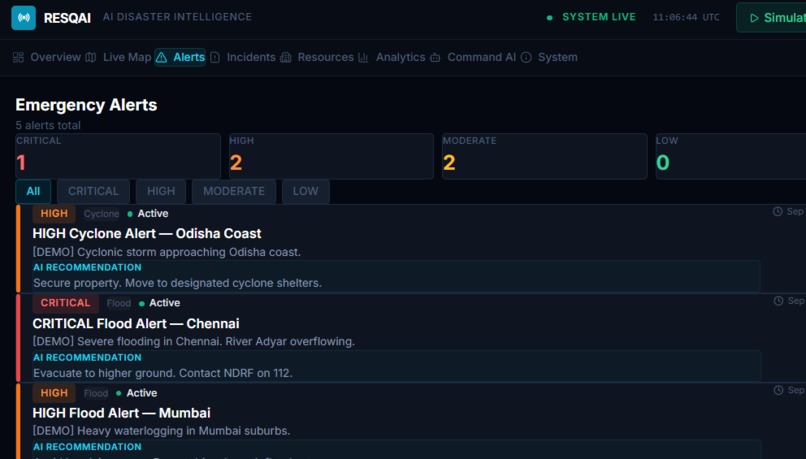
Task: Switch to the Analytics tab
Action: tap(392, 57)
